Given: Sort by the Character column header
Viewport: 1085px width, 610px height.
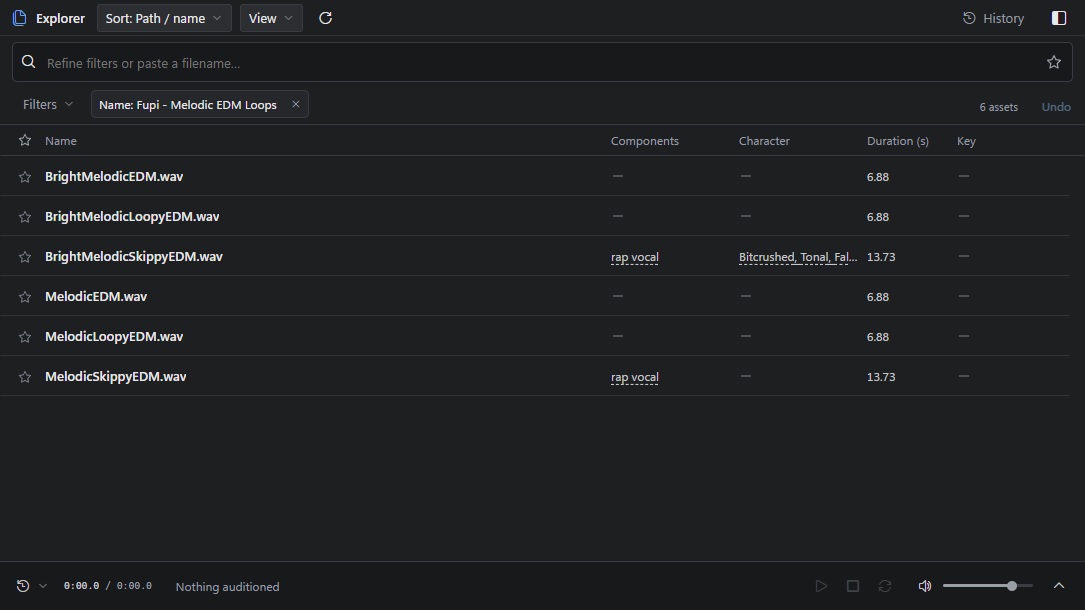Looking at the screenshot, I should (x=764, y=141).
